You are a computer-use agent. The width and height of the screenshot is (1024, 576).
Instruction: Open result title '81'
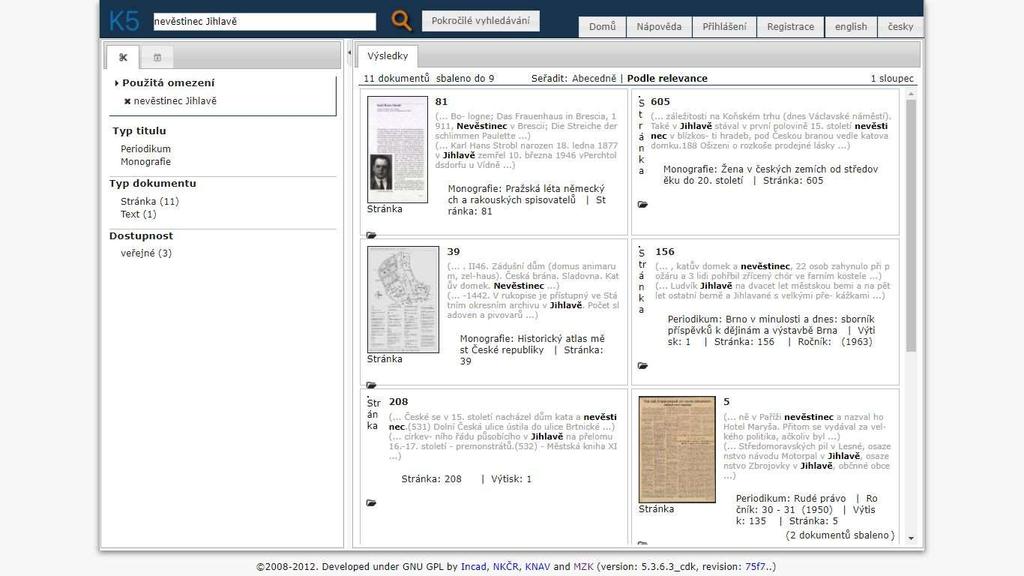pyautogui.click(x=441, y=102)
